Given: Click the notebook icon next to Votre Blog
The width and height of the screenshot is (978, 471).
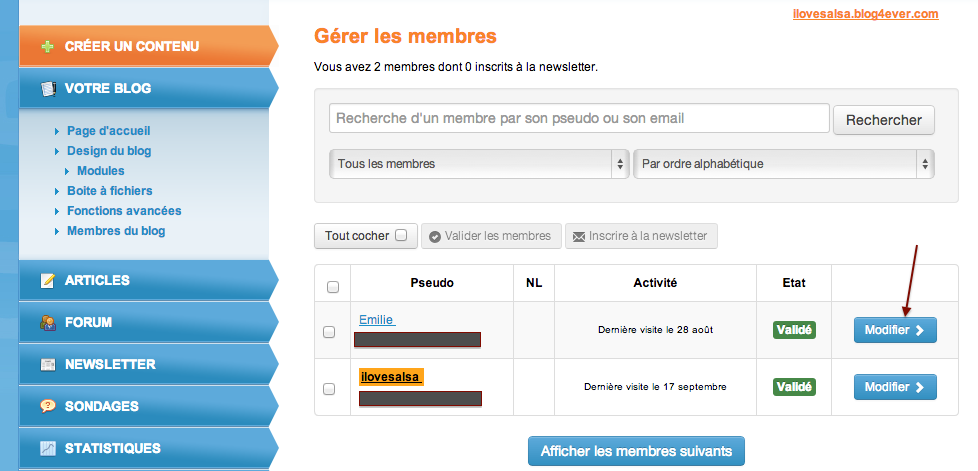Looking at the screenshot, I should [x=48, y=89].
